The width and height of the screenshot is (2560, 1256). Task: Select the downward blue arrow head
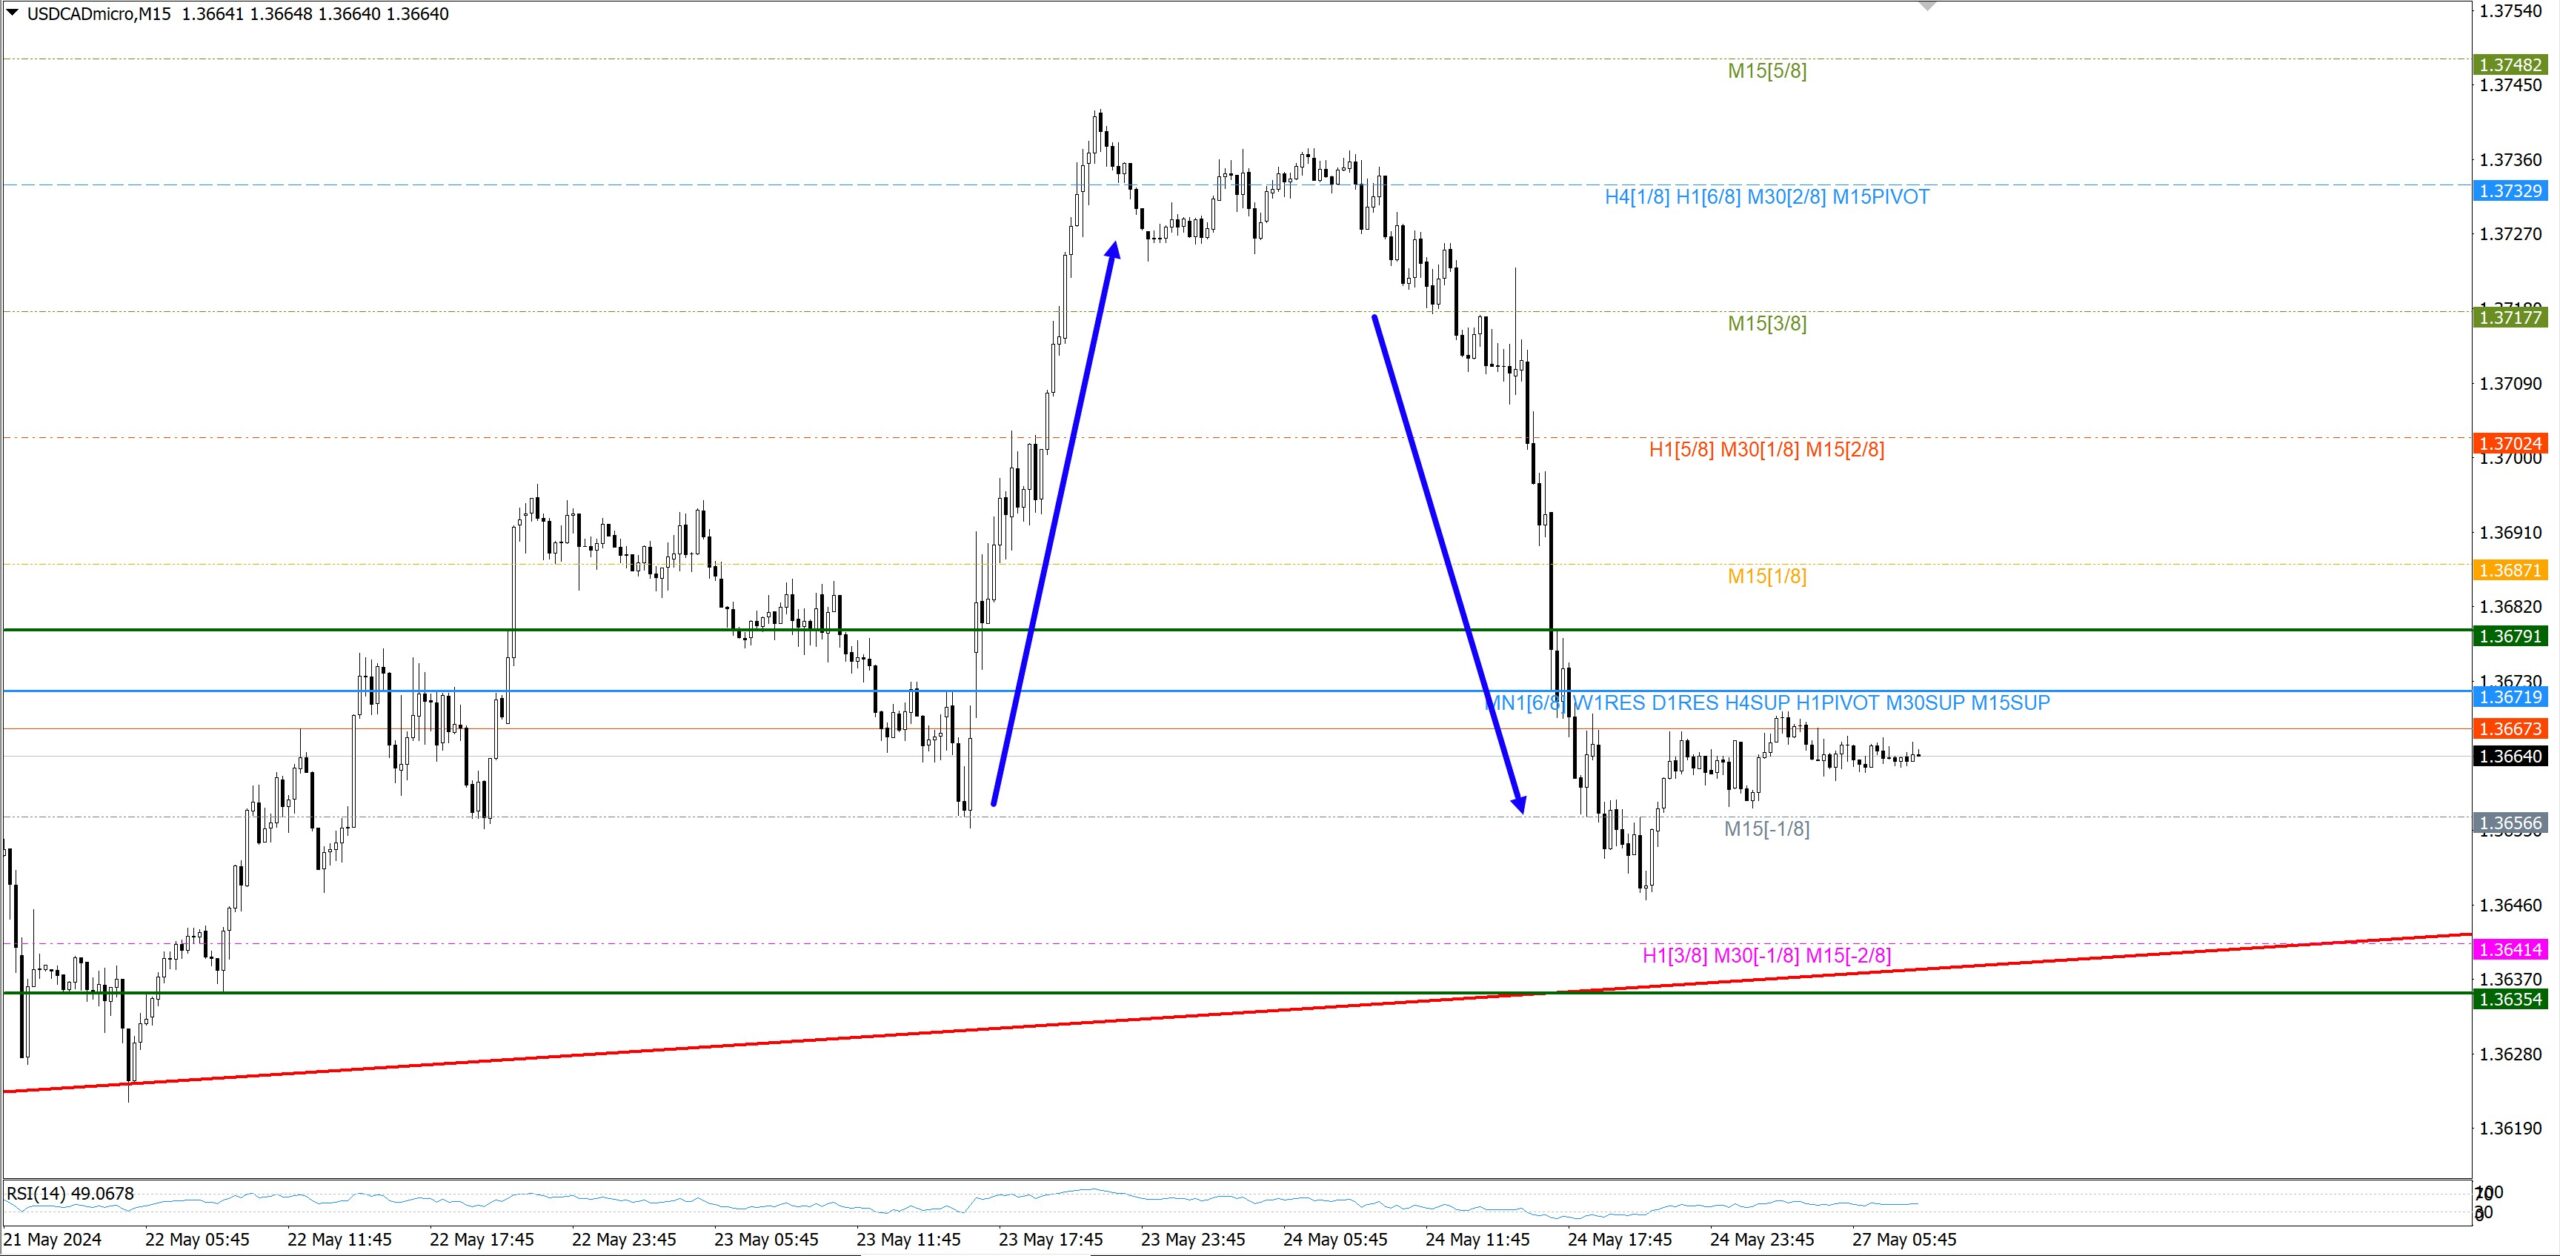(1519, 803)
